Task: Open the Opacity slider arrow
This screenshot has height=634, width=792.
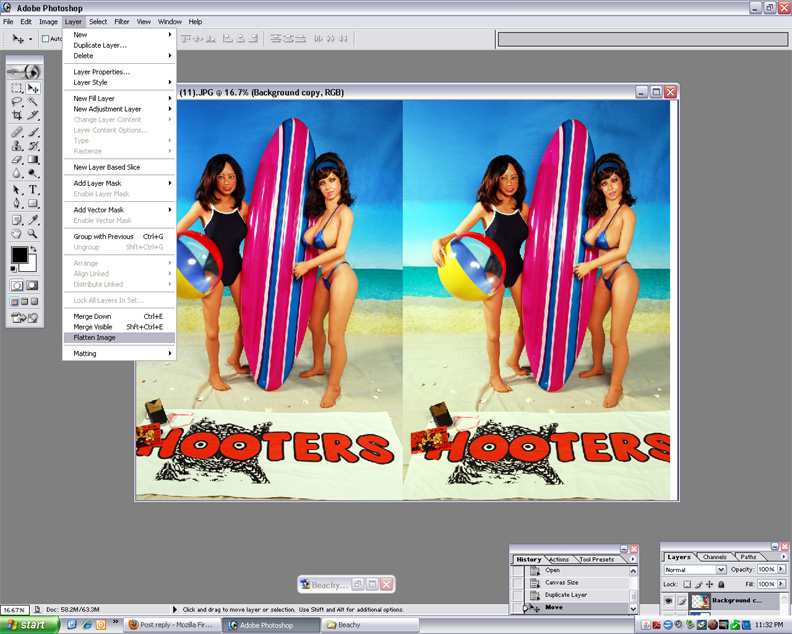Action: 781,569
